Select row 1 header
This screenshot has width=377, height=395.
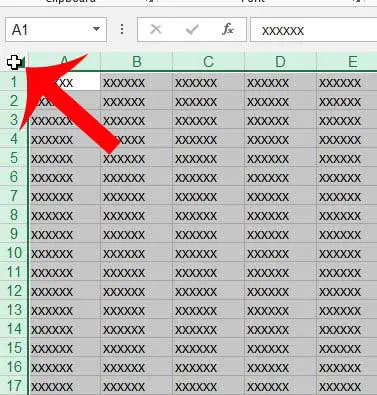point(14,82)
